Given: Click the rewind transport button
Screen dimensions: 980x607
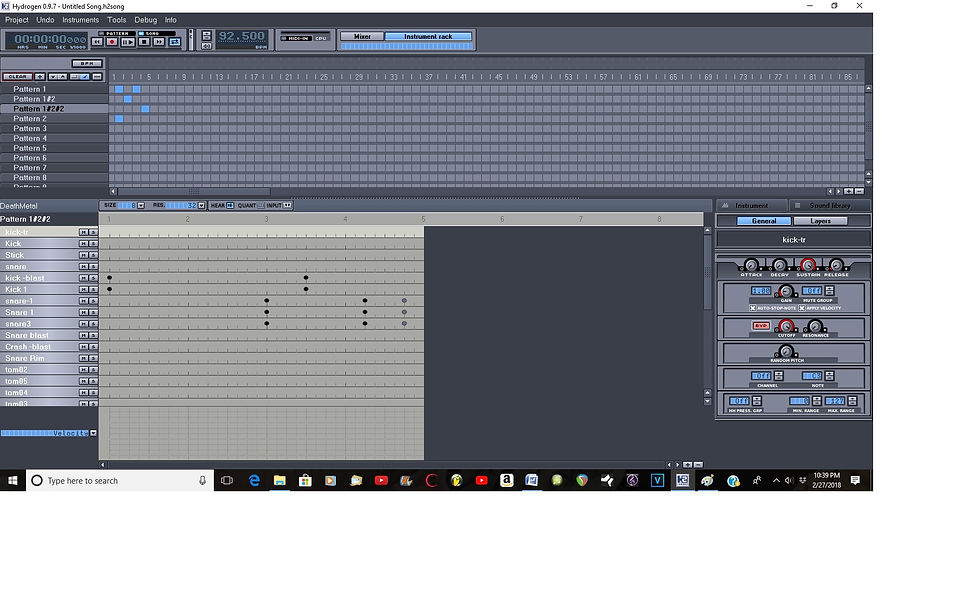Looking at the screenshot, I should [97, 42].
